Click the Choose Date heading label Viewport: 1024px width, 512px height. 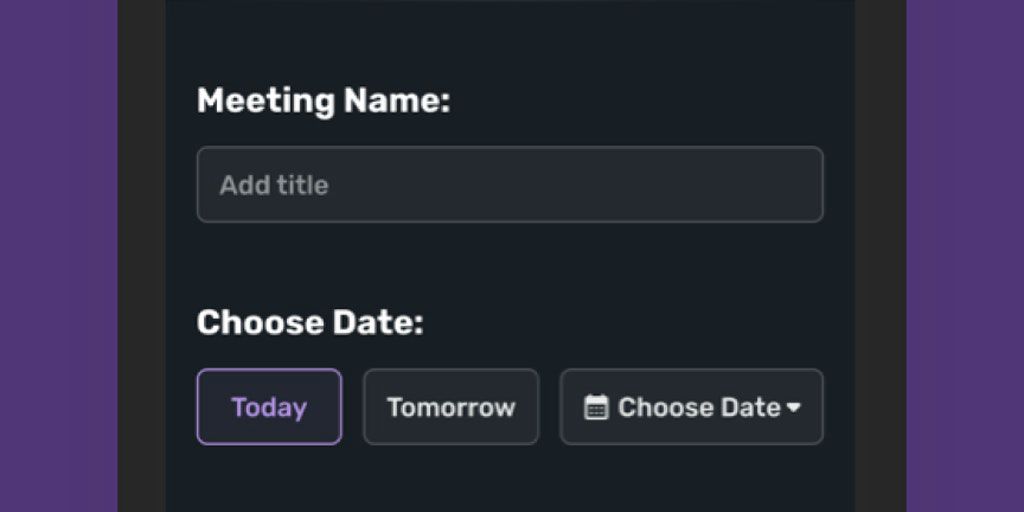(x=310, y=323)
